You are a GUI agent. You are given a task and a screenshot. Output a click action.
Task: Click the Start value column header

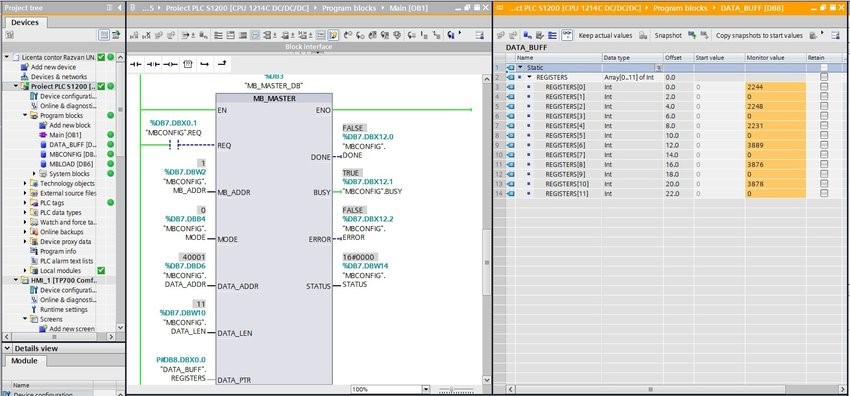719,57
